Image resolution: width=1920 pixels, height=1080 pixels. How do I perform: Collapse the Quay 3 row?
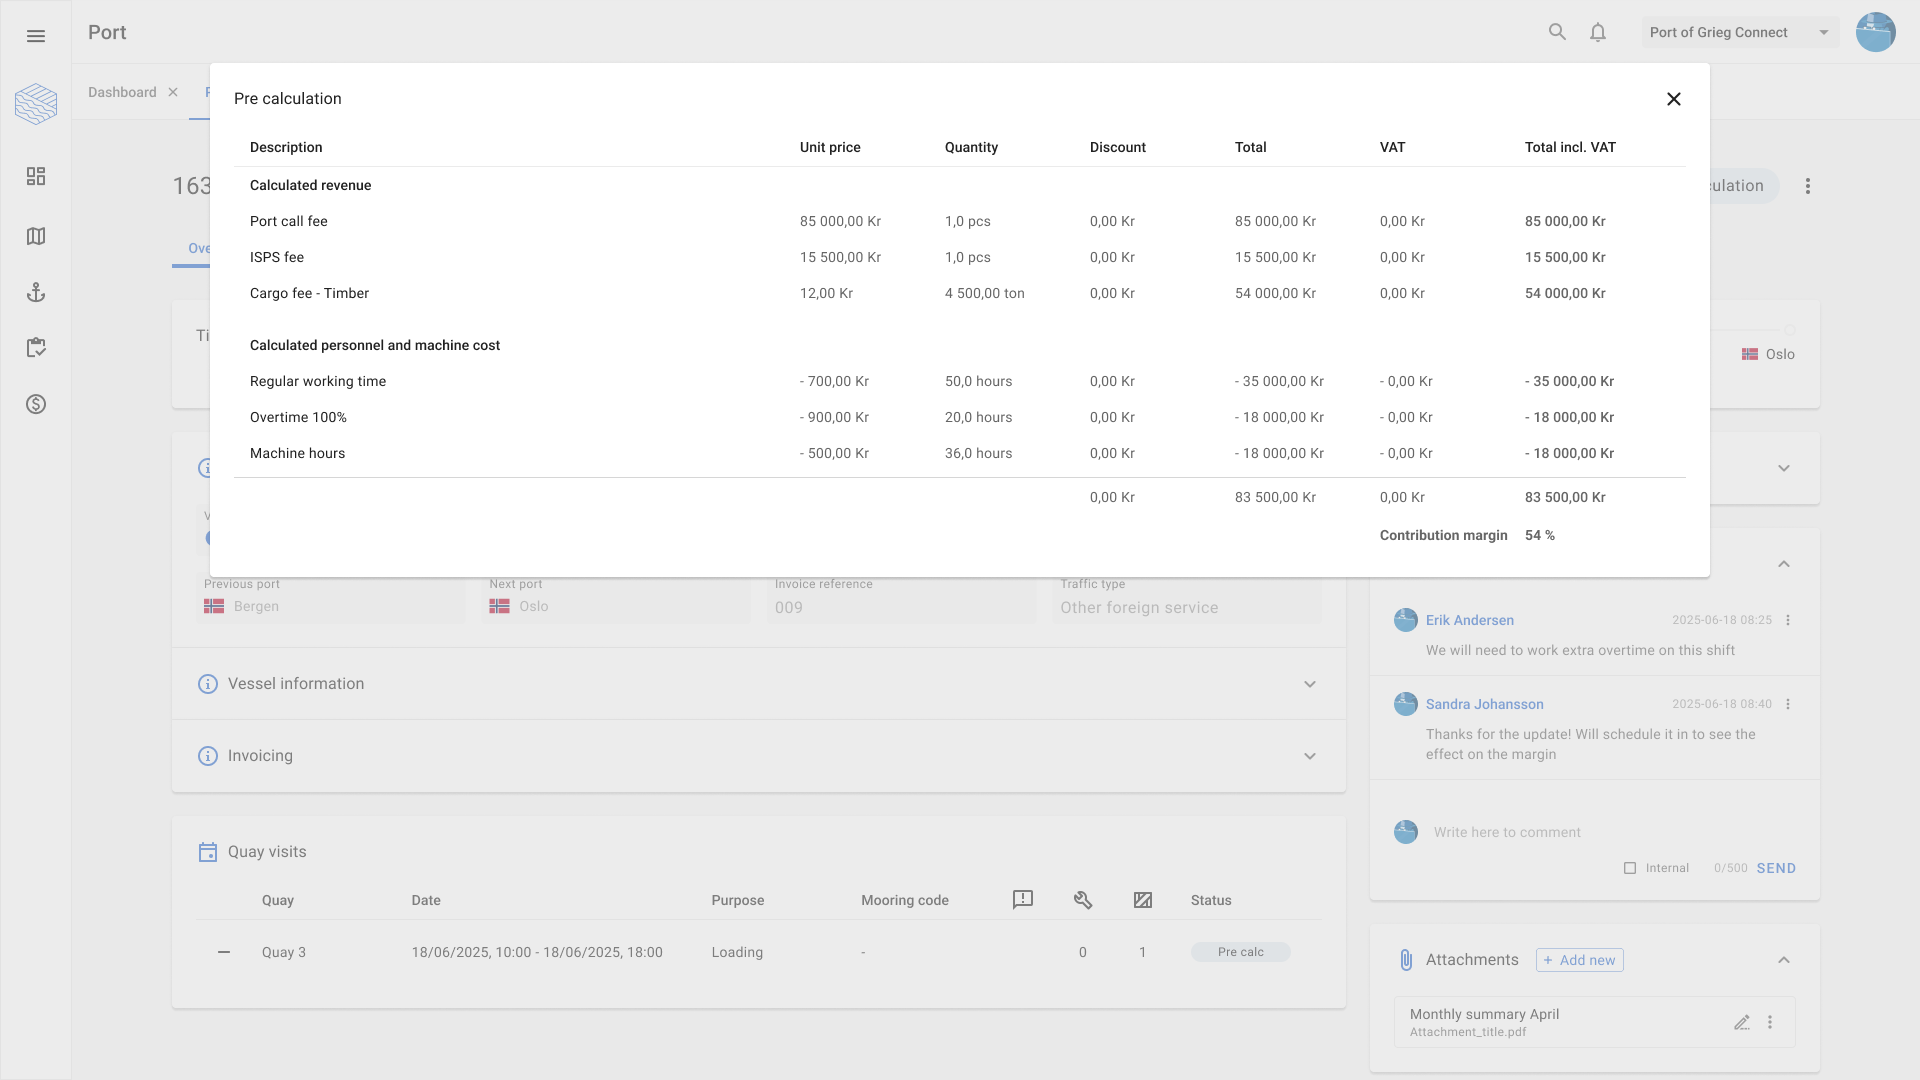point(224,952)
